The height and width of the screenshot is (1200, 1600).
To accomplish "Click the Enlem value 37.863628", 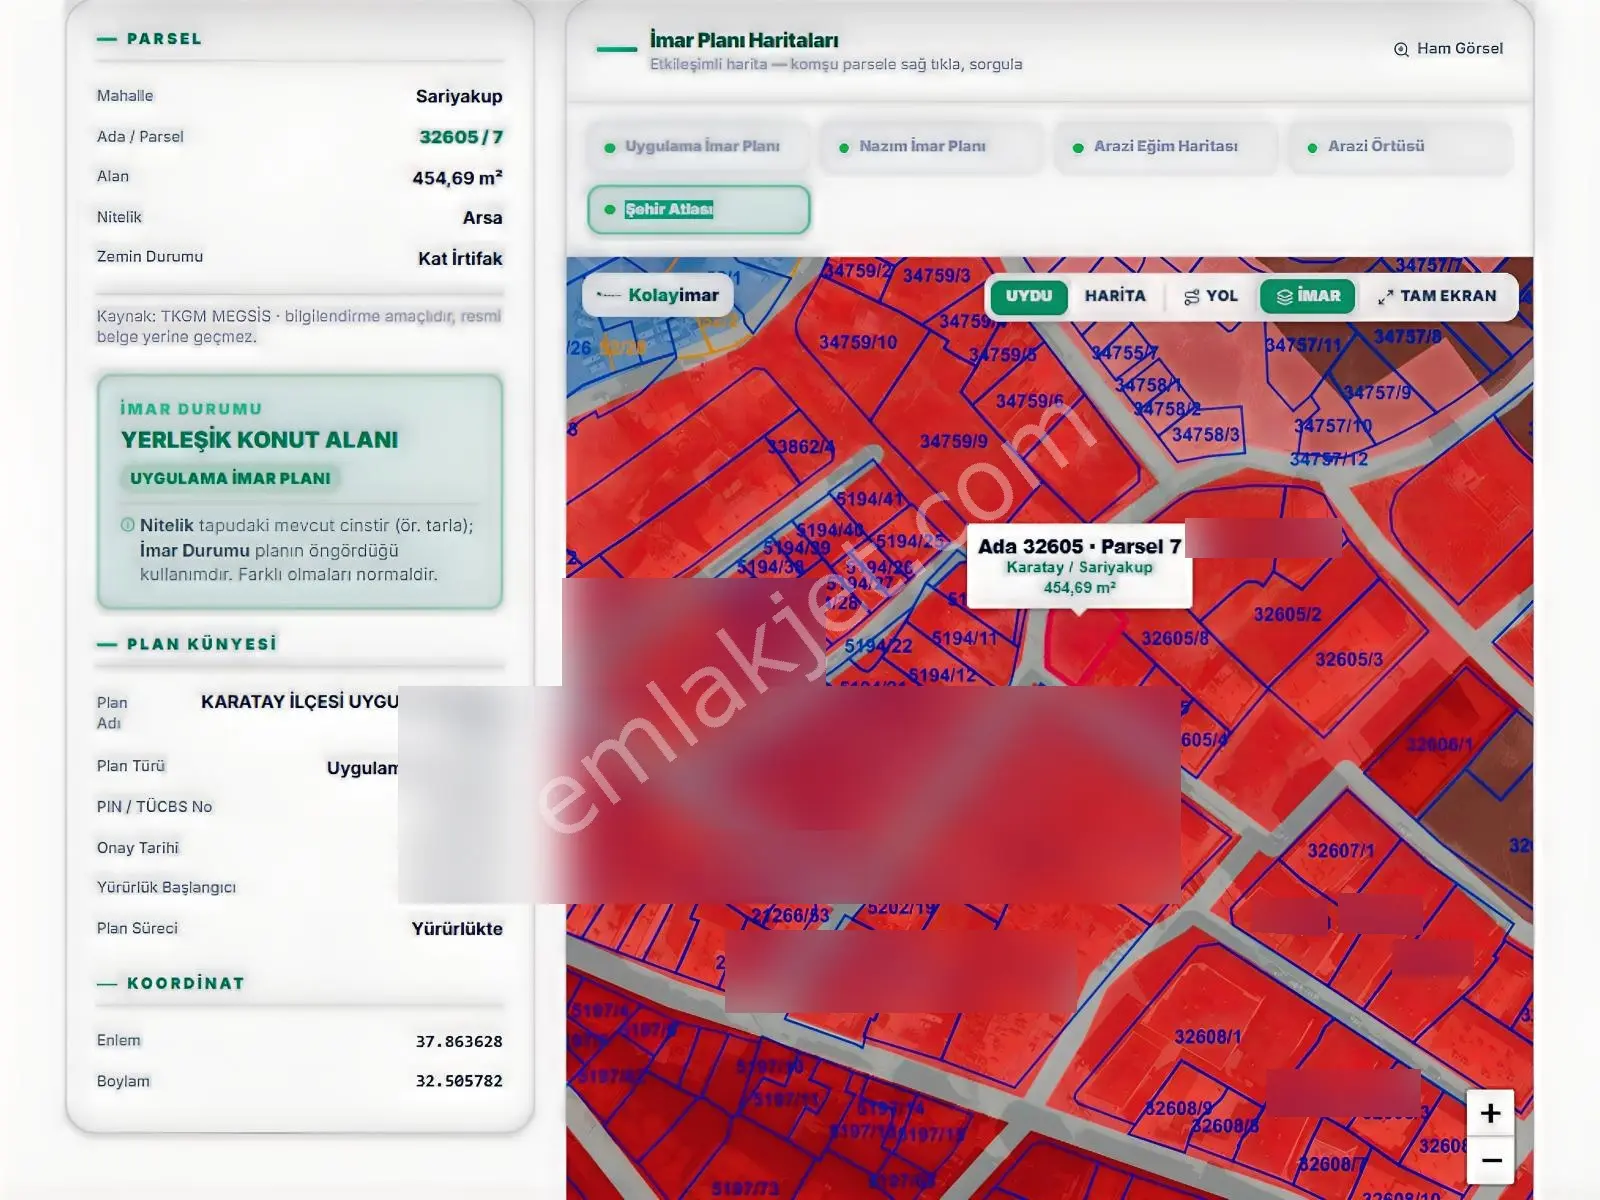I will click(x=459, y=1041).
